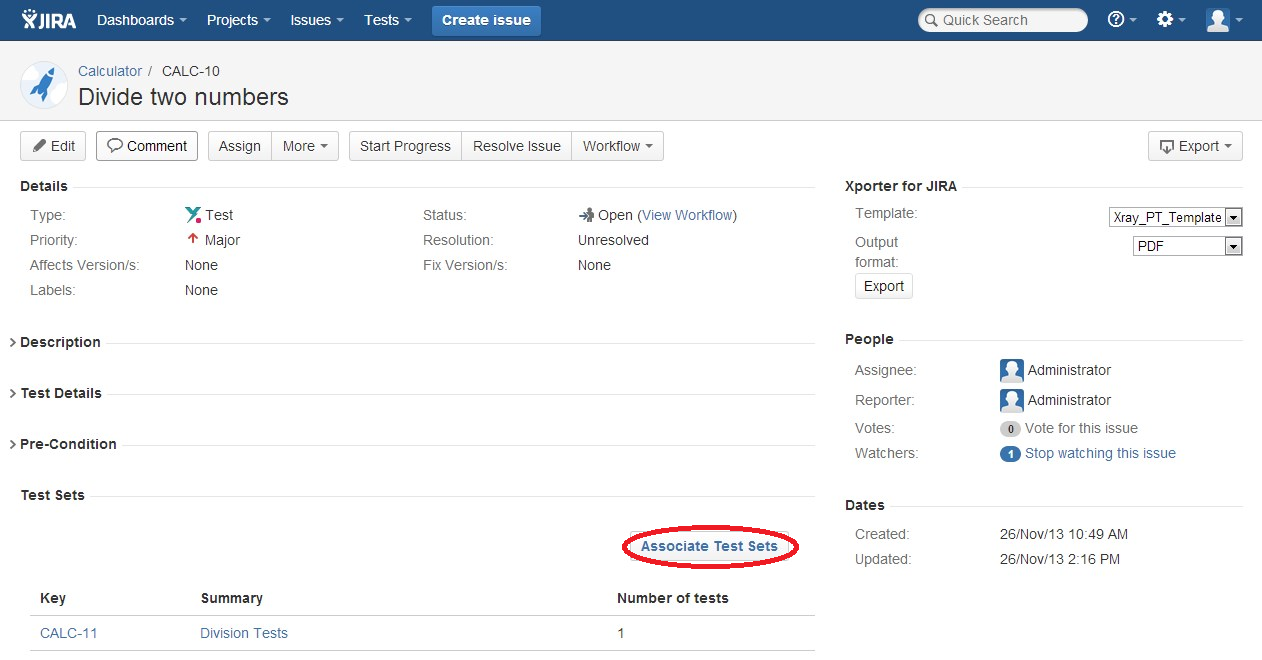Screen dimensions: 1262x660
Task: Click the votes count badge
Action: click(1010, 428)
